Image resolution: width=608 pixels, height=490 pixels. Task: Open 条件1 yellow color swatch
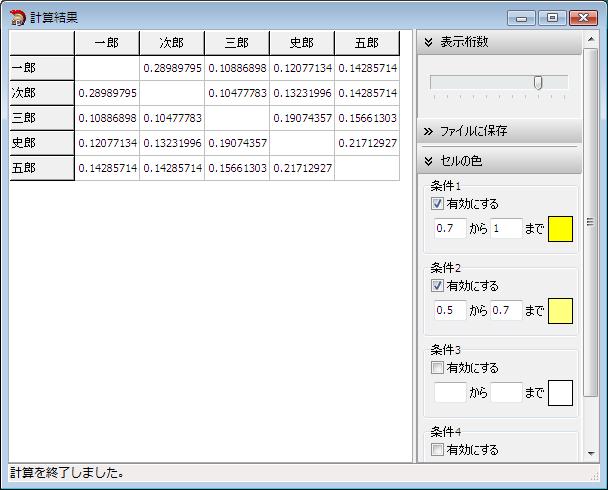pos(560,229)
